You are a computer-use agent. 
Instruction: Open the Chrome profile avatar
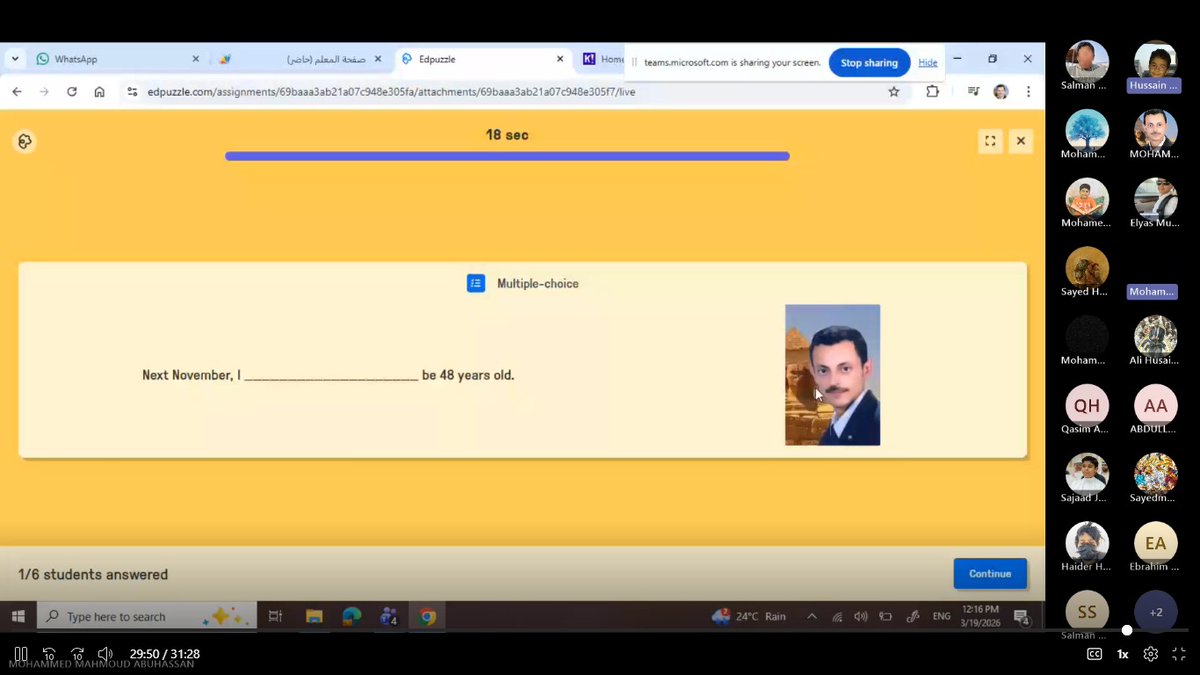pos(1001,91)
